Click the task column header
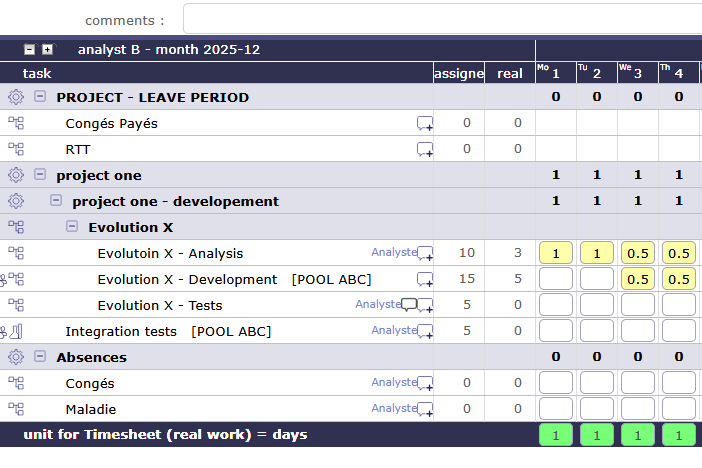 coord(37,73)
